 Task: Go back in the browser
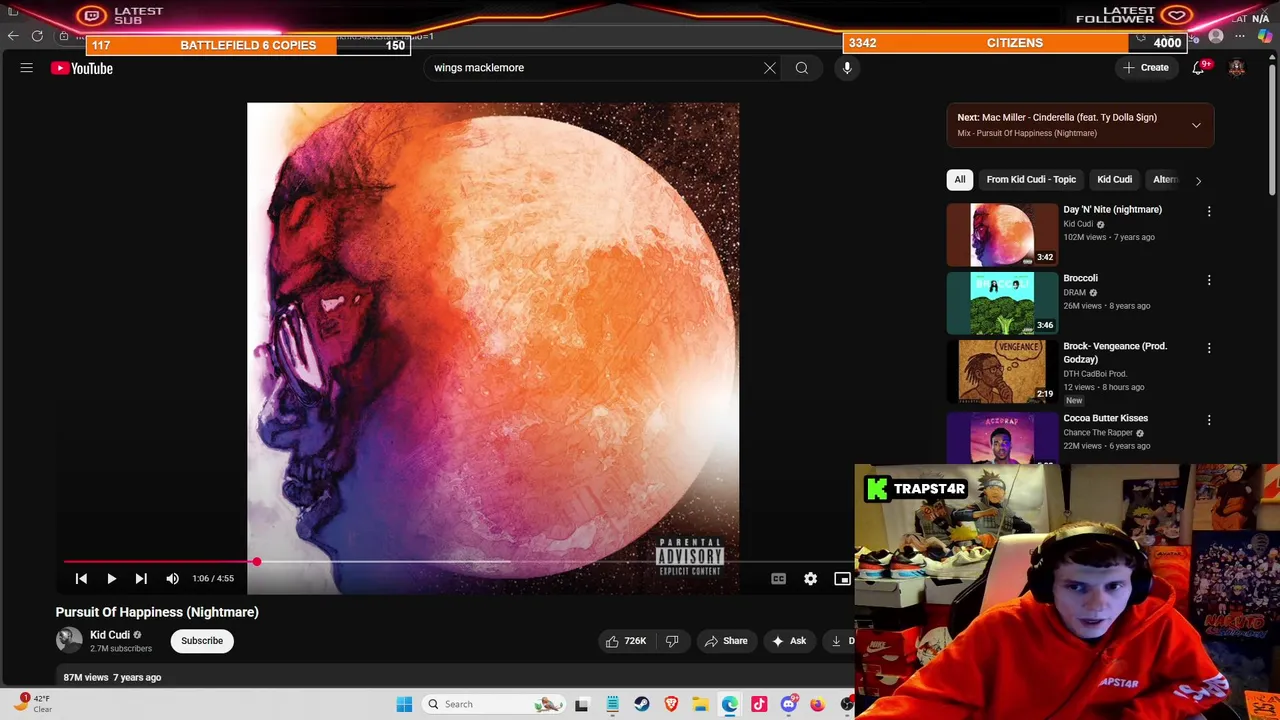click(x=13, y=36)
